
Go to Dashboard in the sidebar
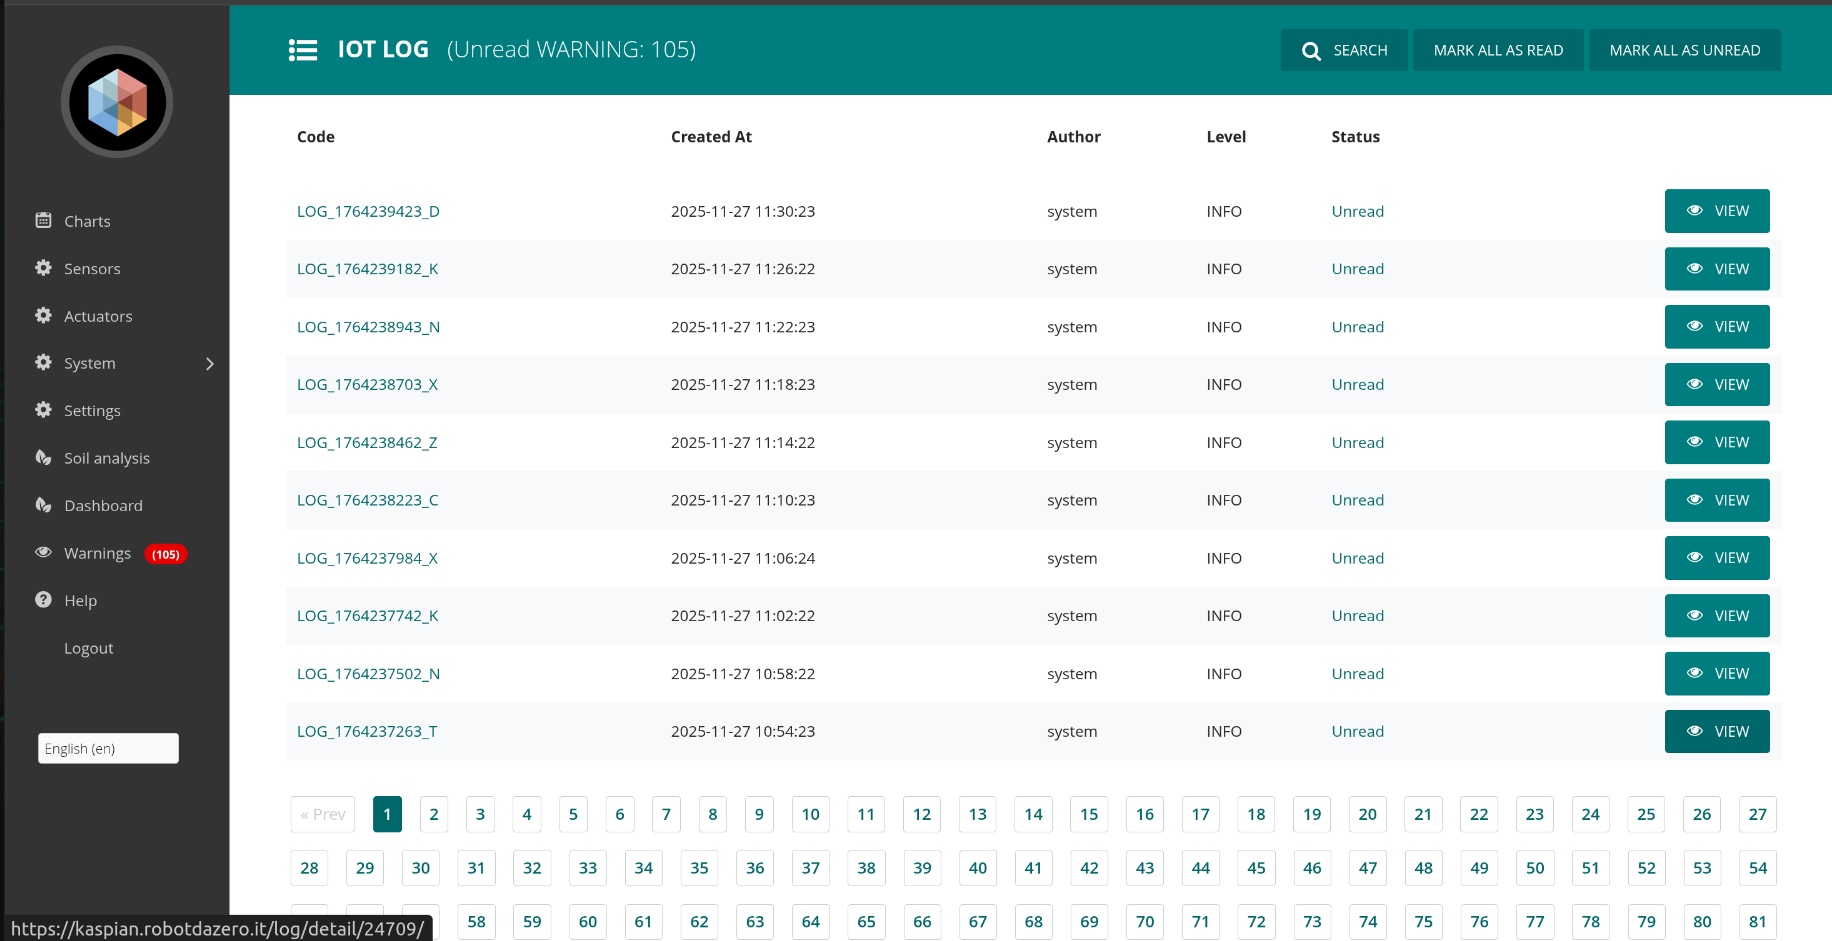[x=103, y=506]
